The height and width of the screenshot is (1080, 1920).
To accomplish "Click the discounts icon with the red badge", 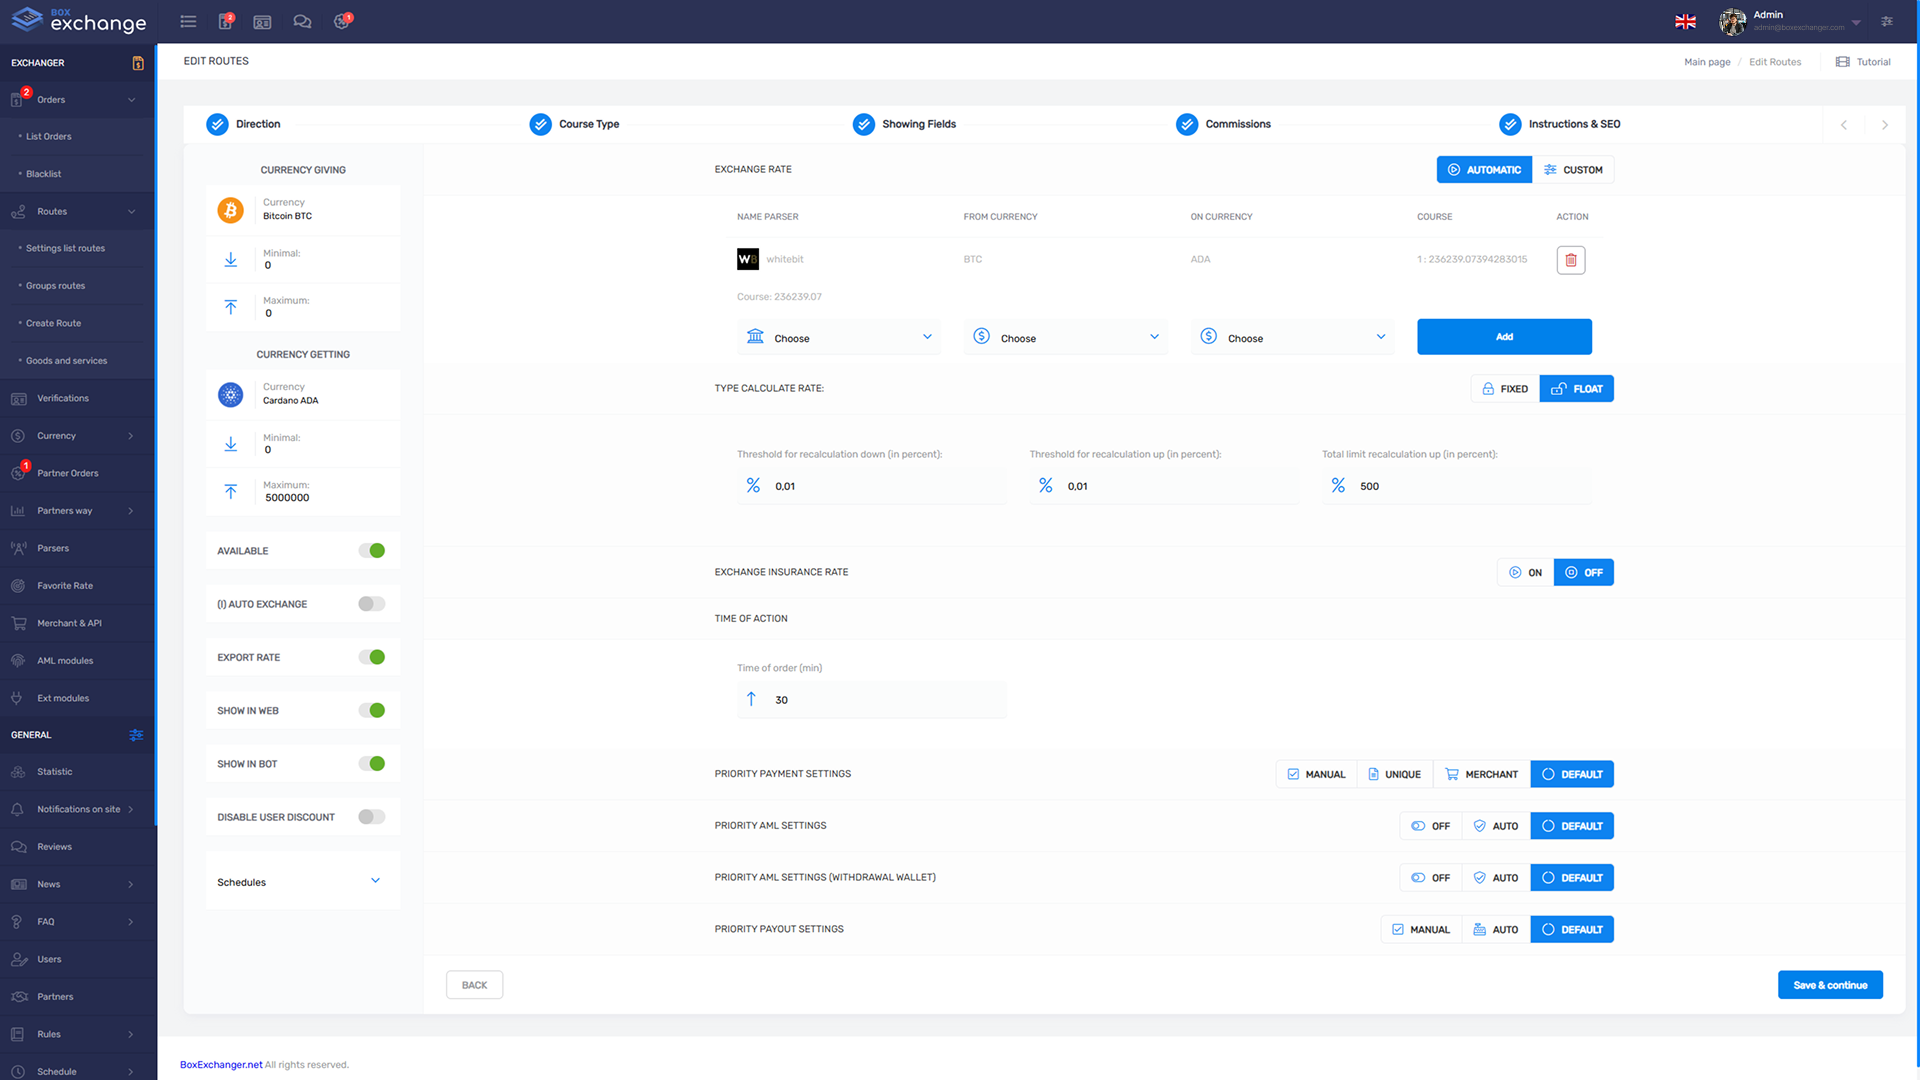I will coord(342,21).
